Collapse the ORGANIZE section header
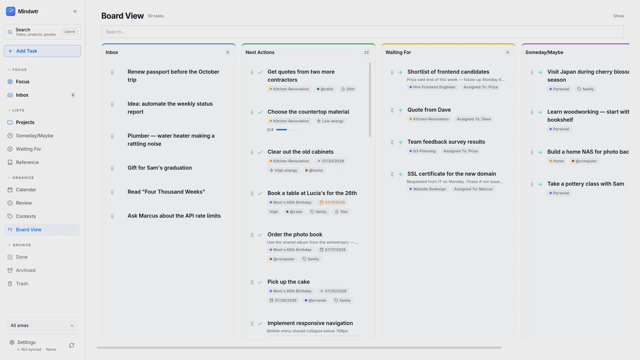 click(21, 178)
